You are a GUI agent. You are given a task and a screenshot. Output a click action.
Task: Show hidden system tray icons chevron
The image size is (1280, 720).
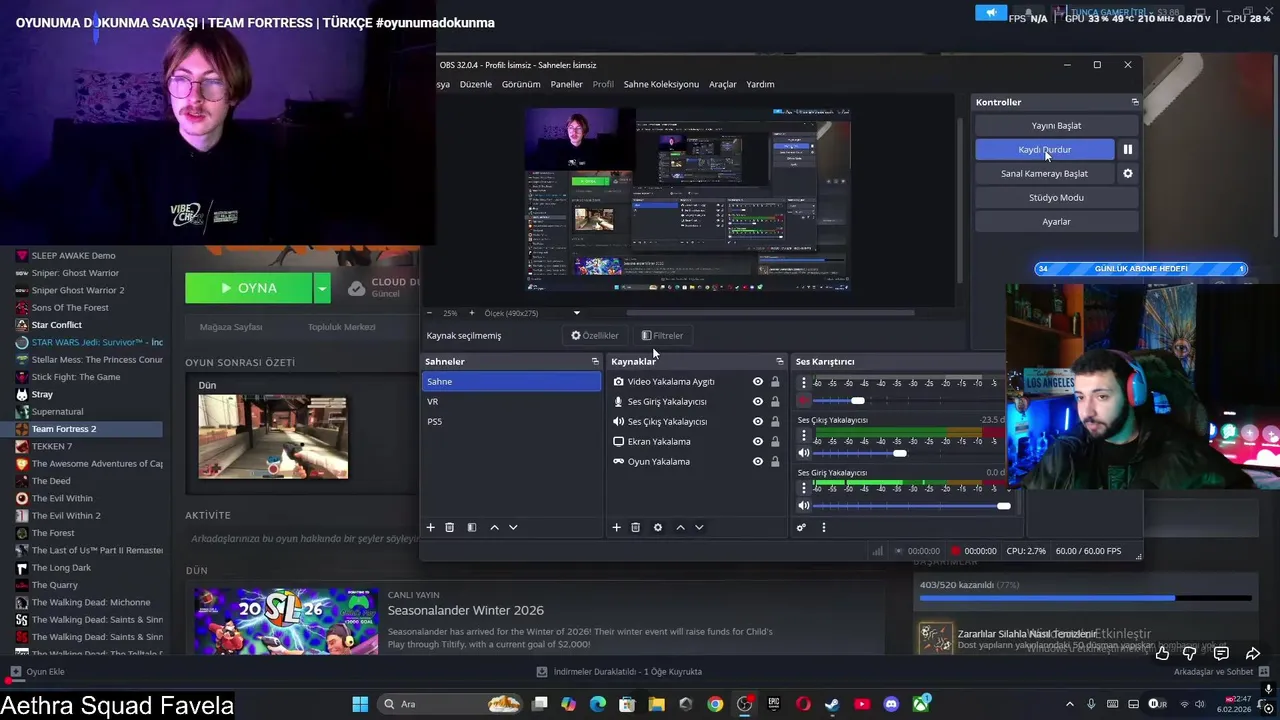[x=1070, y=704]
